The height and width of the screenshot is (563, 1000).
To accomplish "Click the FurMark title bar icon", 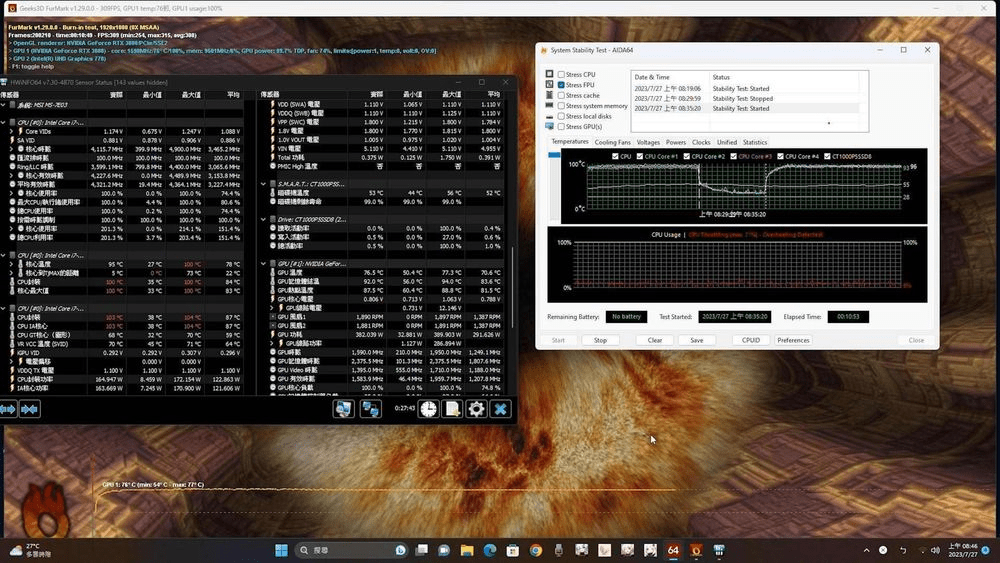I will 11,8.
